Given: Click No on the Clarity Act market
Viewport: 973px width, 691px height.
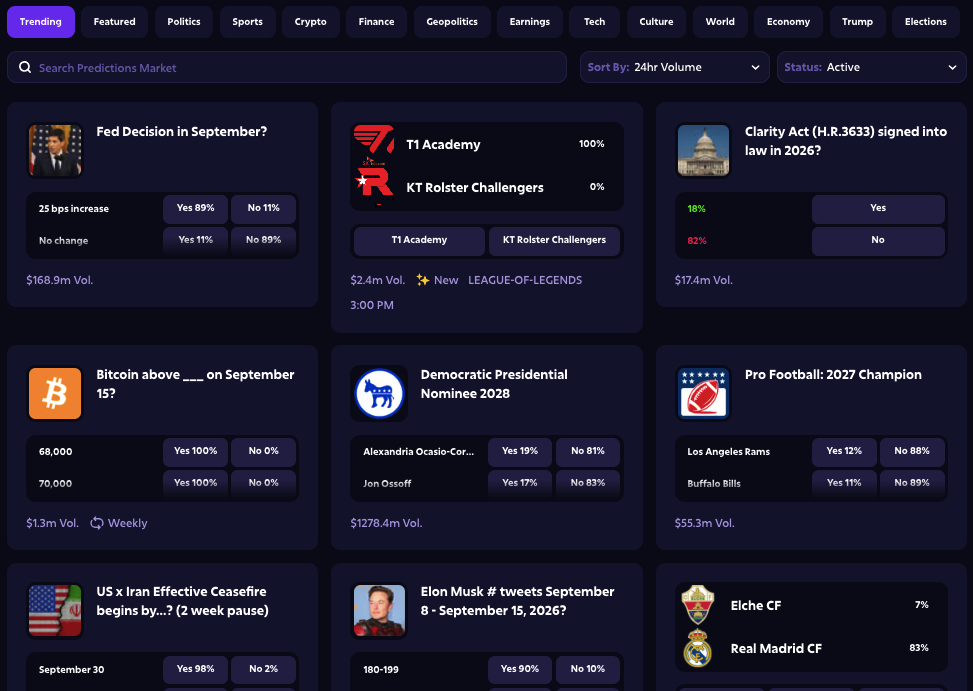Looking at the screenshot, I should click(x=878, y=241).
